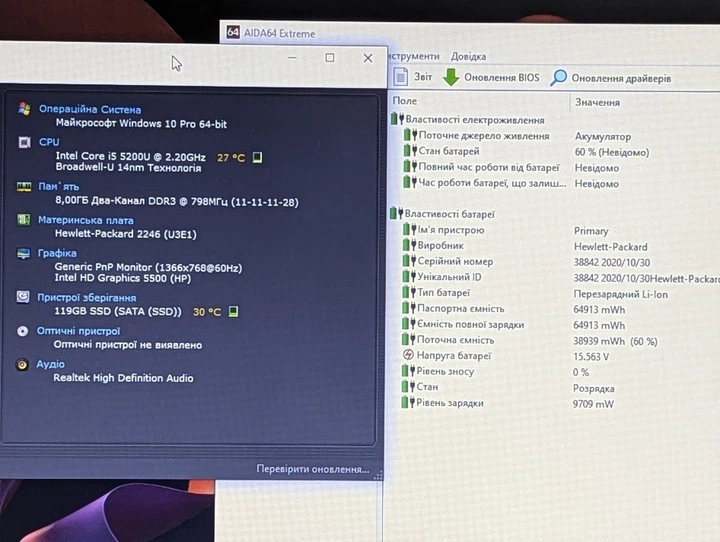Click battery icon beside Виробник
This screenshot has width=720, height=542.
409,245
